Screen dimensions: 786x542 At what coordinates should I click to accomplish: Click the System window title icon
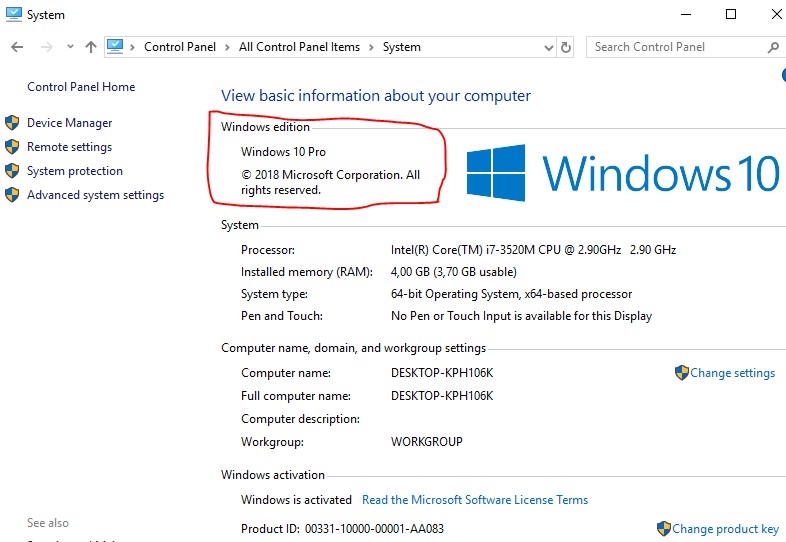pos(14,15)
